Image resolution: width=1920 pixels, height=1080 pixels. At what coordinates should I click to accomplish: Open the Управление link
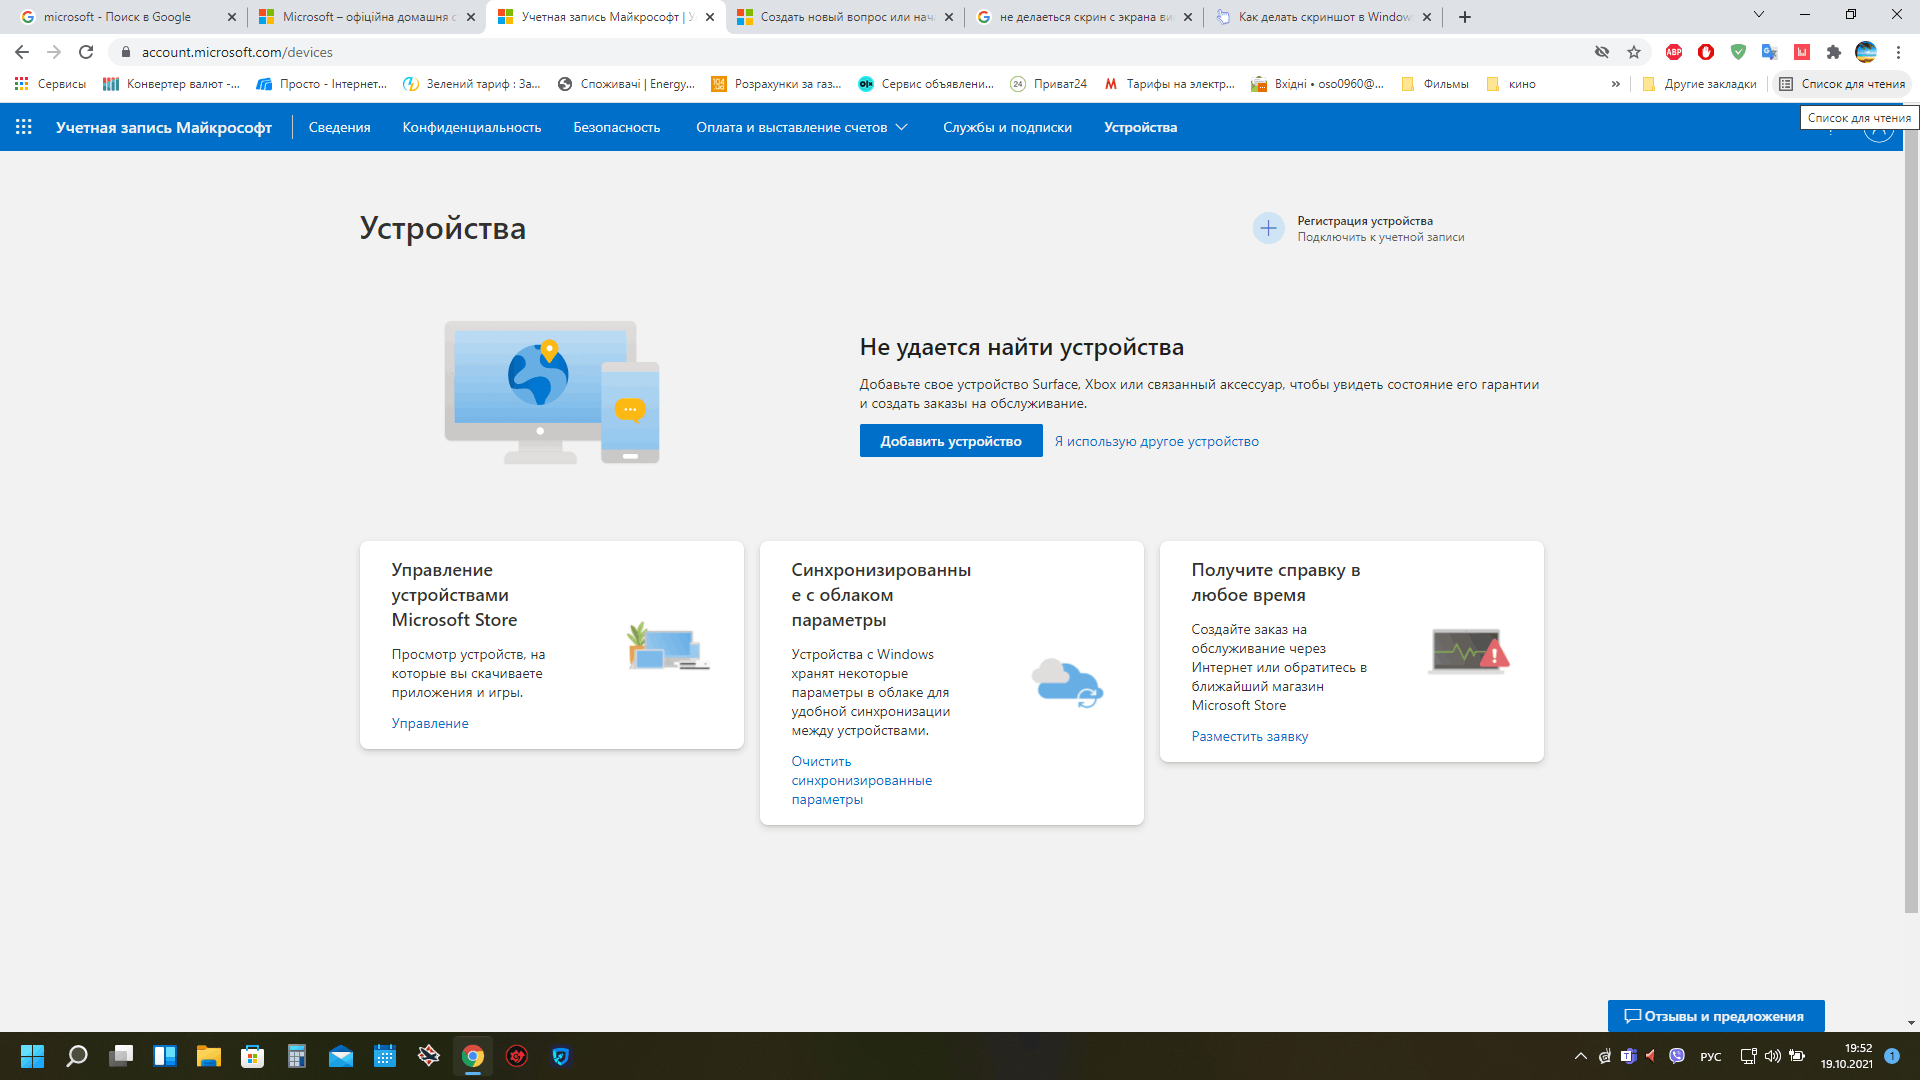click(x=430, y=723)
